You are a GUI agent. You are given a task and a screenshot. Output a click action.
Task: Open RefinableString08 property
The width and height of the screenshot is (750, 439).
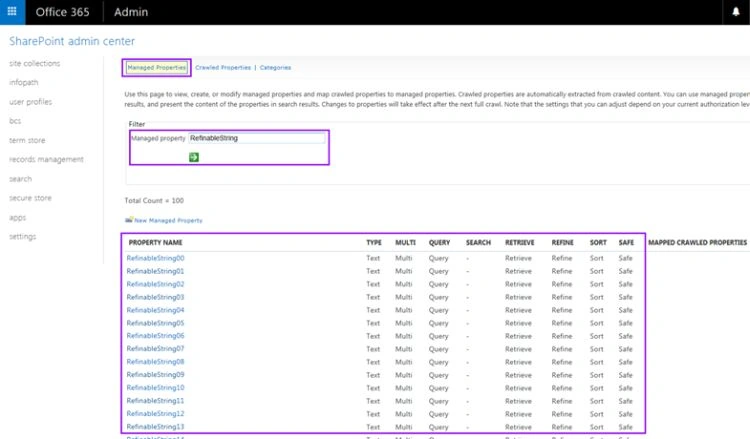click(155, 362)
